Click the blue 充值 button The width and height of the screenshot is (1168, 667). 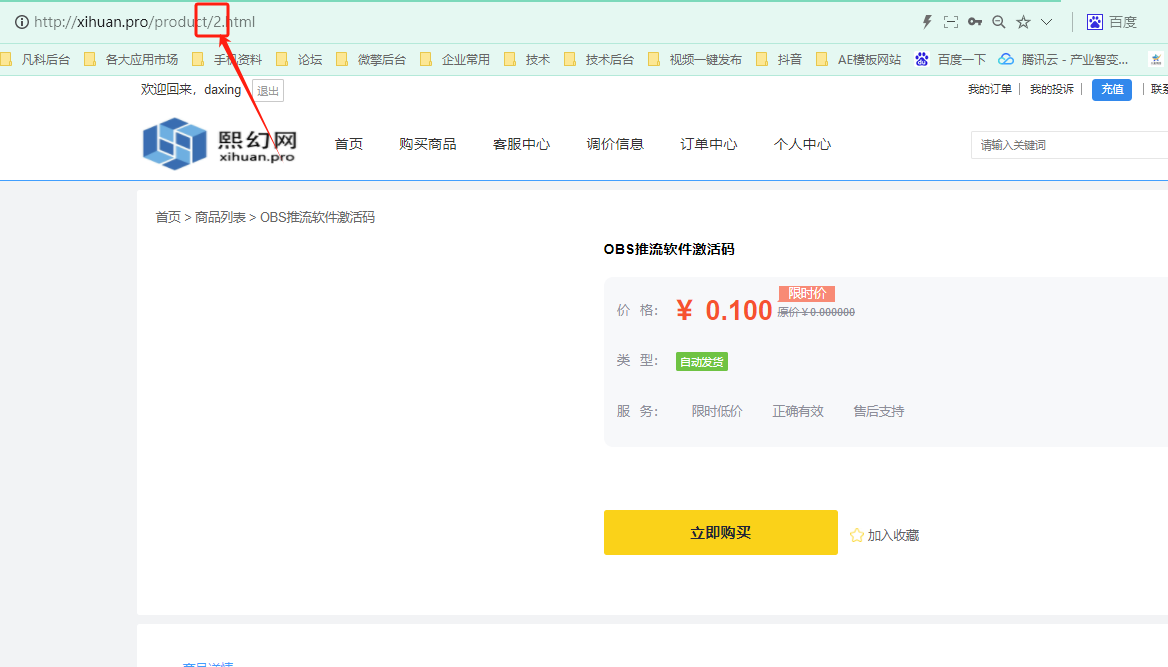point(1112,89)
